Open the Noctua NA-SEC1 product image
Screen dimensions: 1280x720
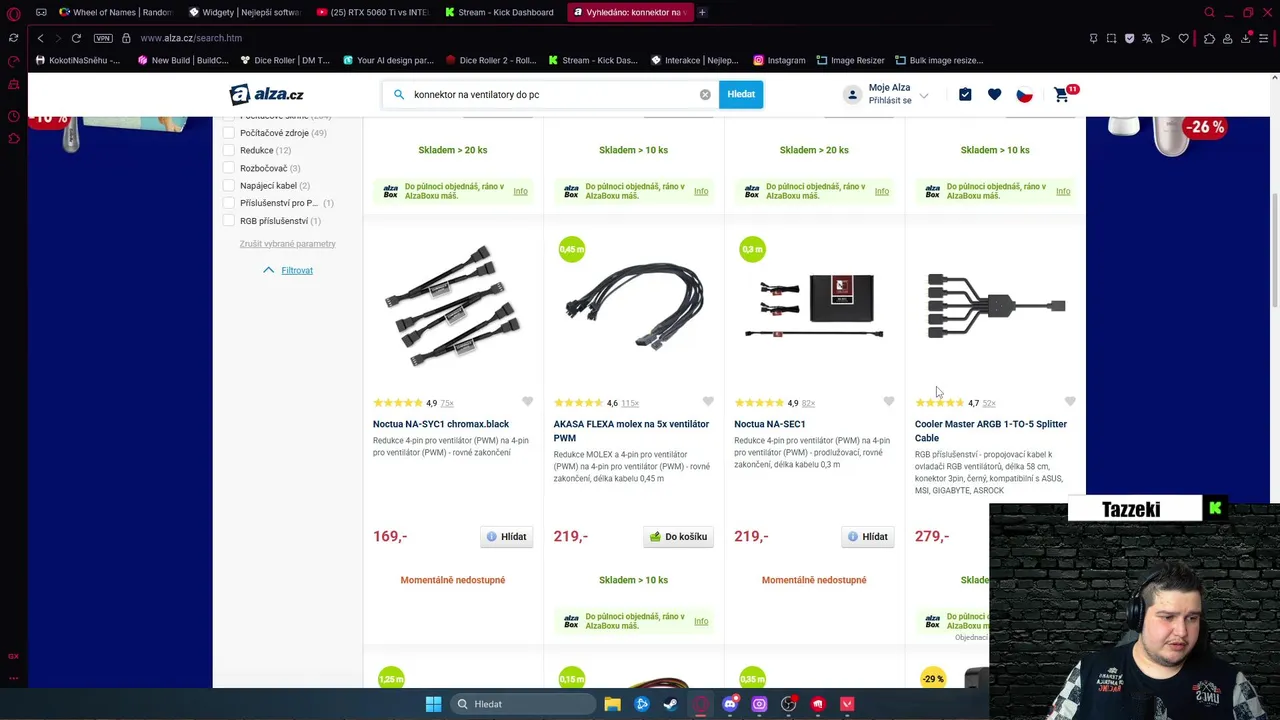814,306
